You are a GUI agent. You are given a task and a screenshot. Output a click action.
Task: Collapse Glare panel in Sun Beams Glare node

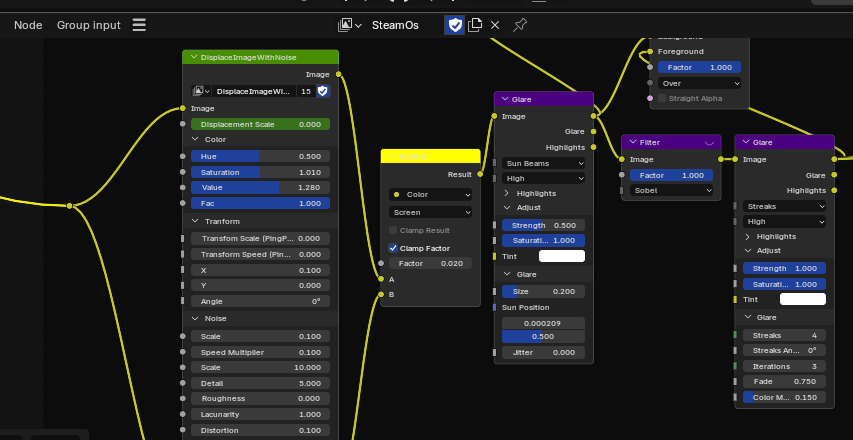click(x=506, y=275)
